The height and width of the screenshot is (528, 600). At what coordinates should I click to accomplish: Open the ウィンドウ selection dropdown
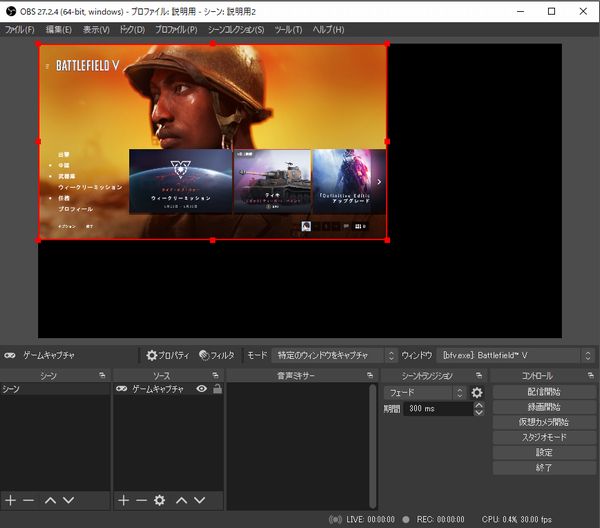(x=515, y=355)
